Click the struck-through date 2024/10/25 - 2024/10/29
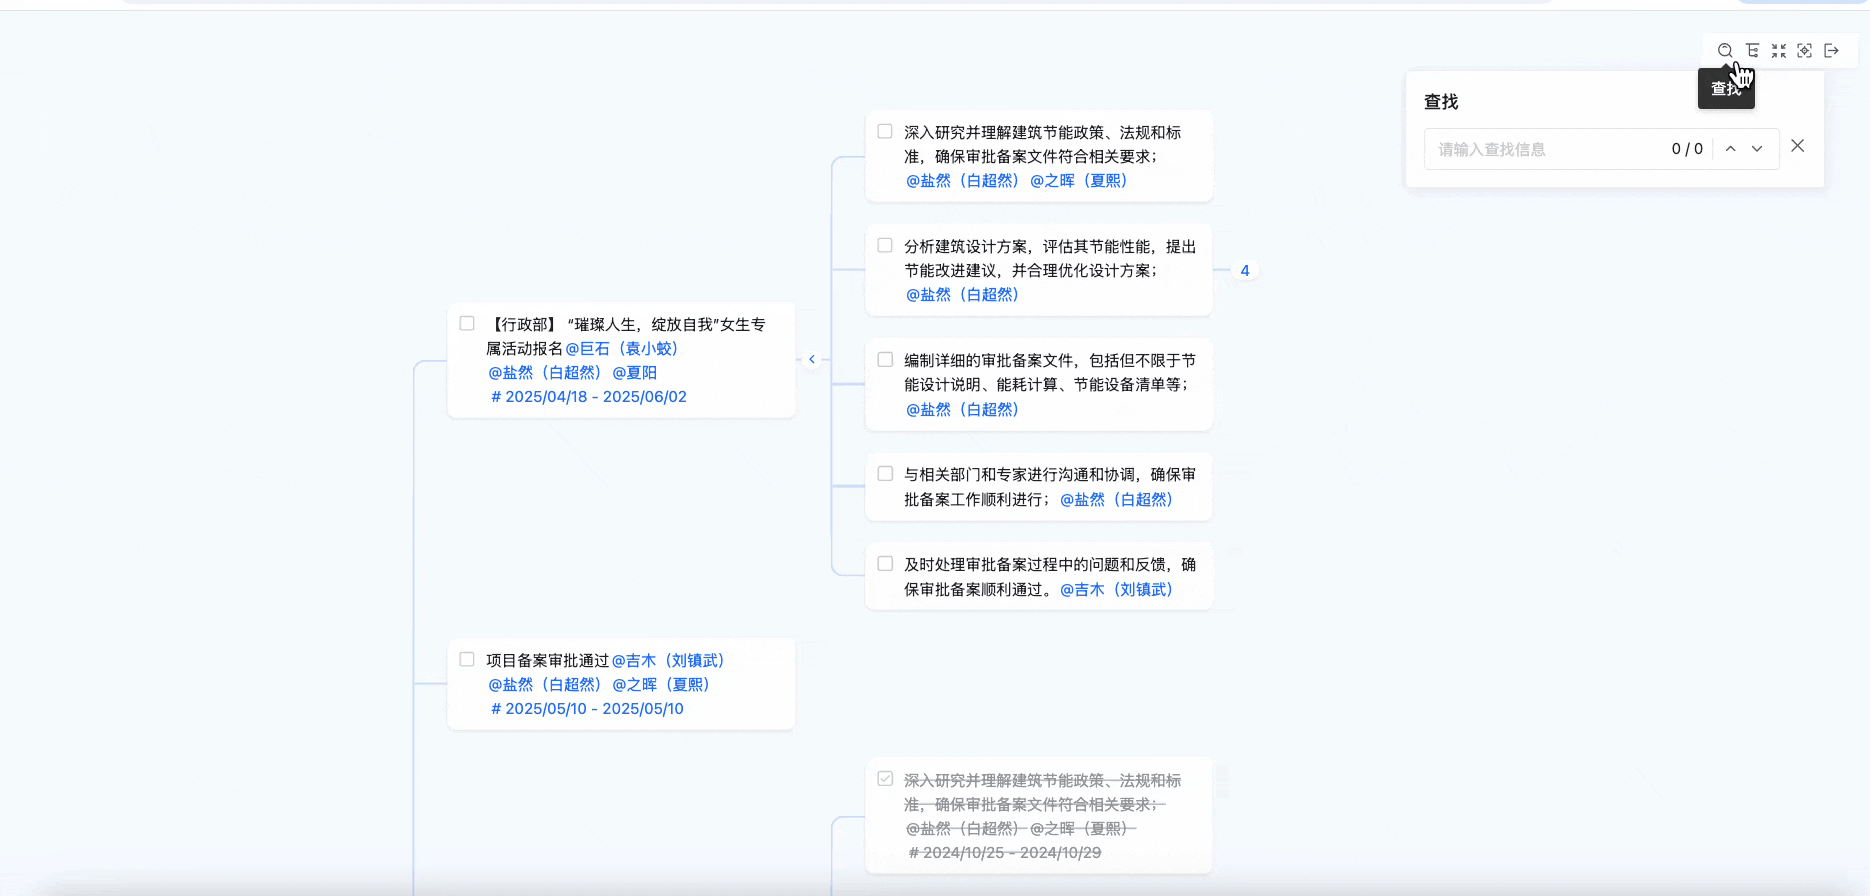The image size is (1870, 896). 1004,852
